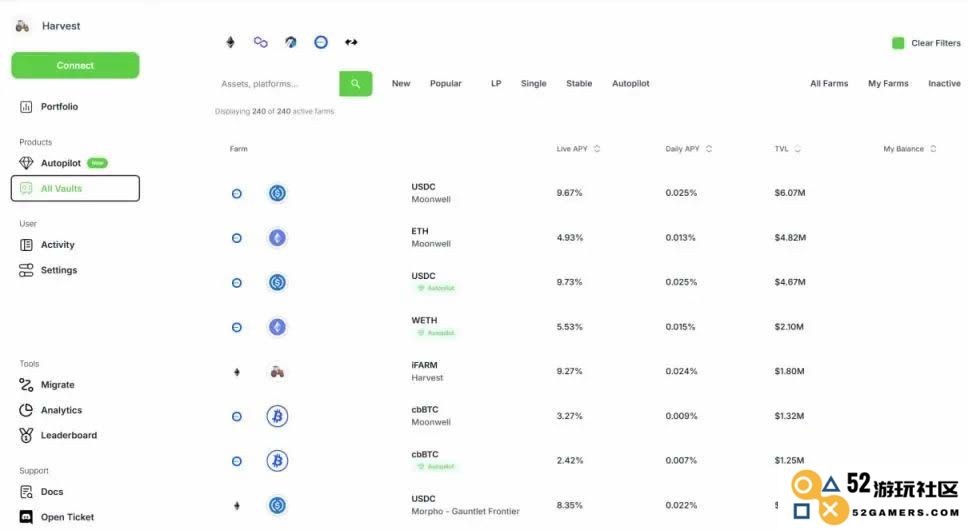Viewport: 968px width, 530px height.
Task: Focus the Assets, platforms search field
Action: pos(277,83)
